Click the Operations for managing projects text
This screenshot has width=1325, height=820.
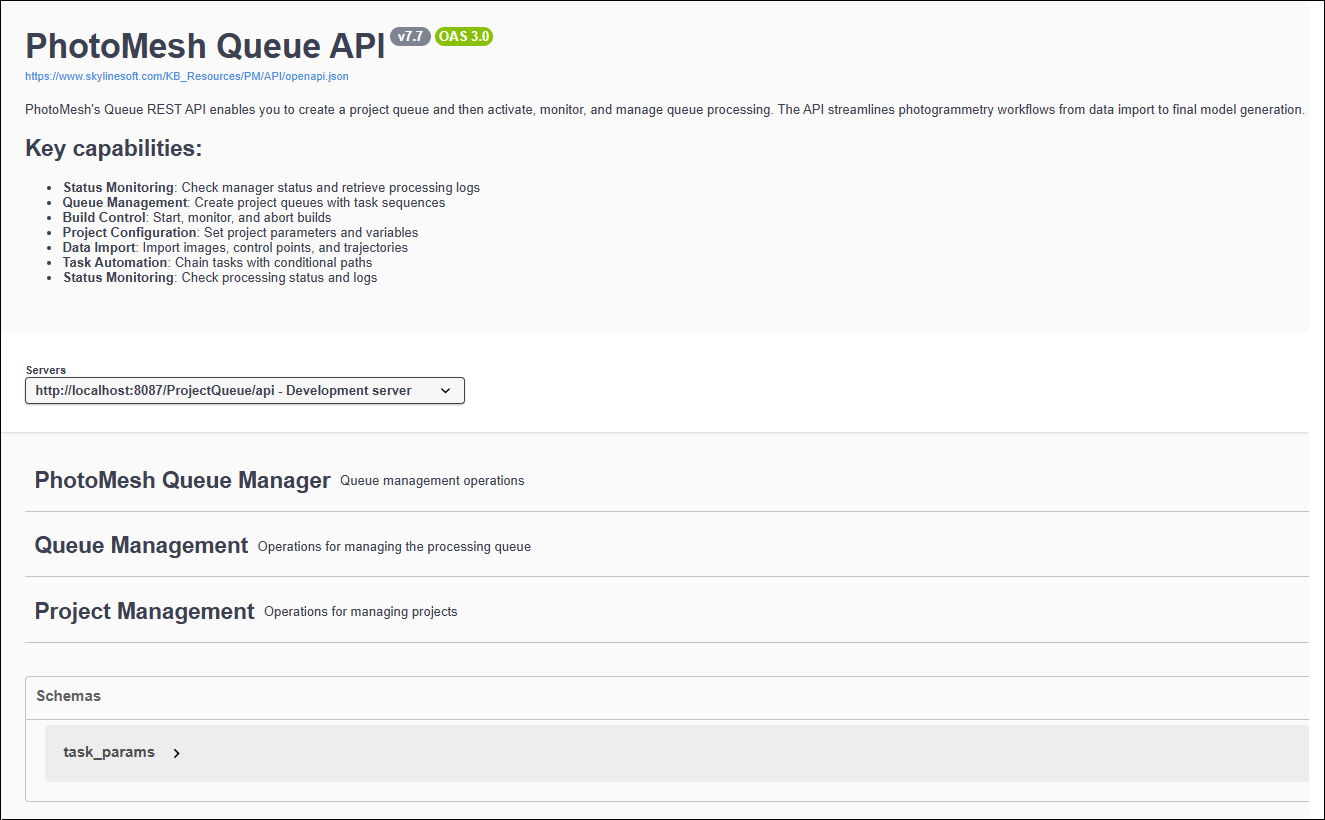(360, 611)
